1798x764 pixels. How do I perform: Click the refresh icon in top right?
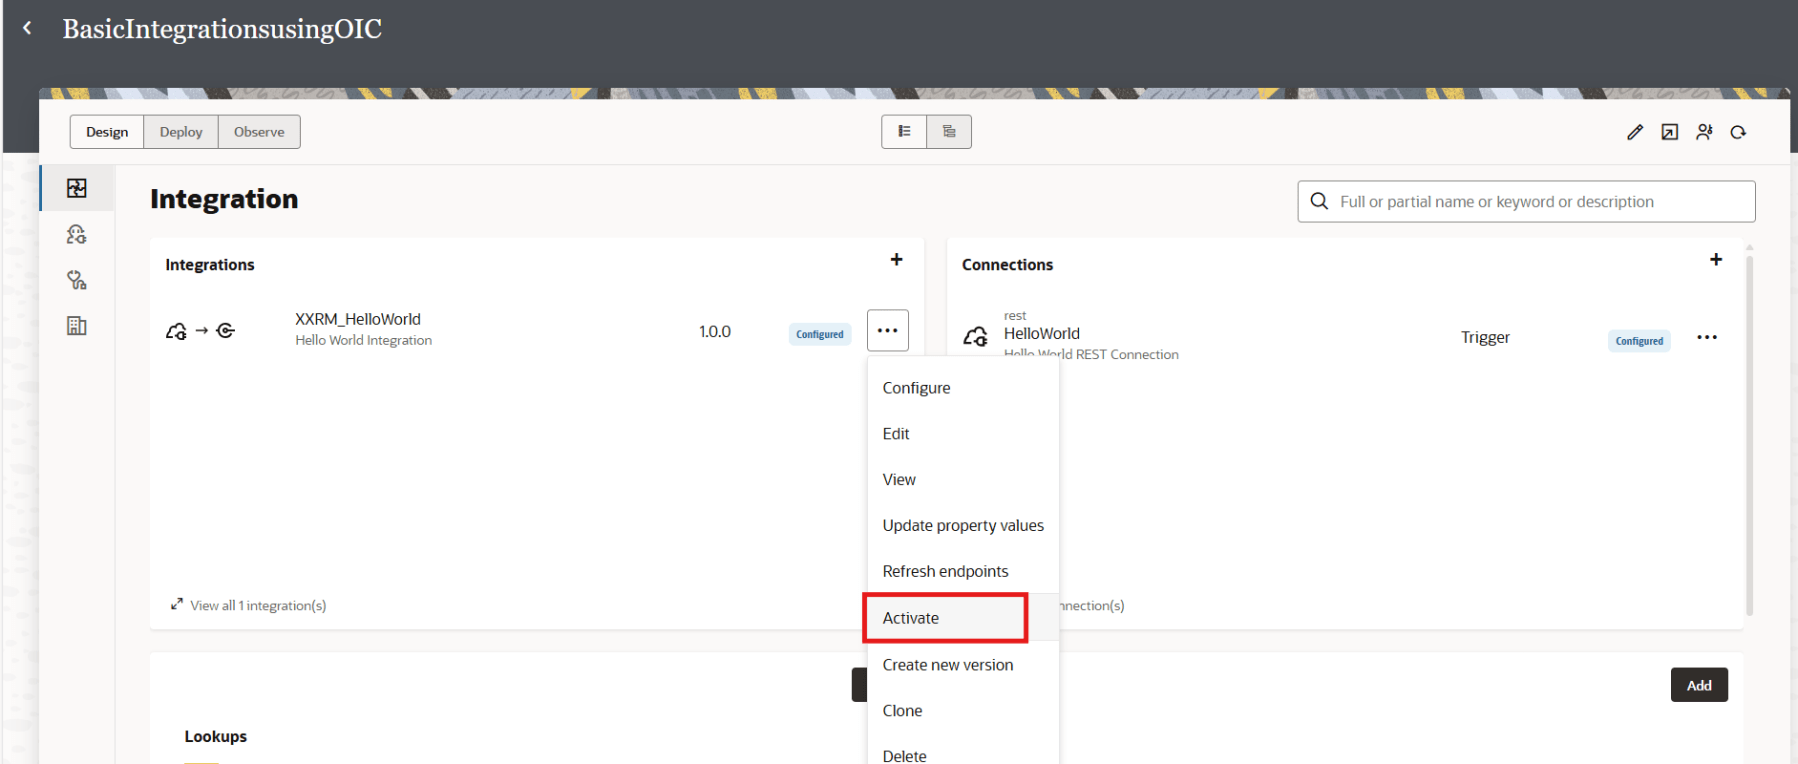point(1739,132)
